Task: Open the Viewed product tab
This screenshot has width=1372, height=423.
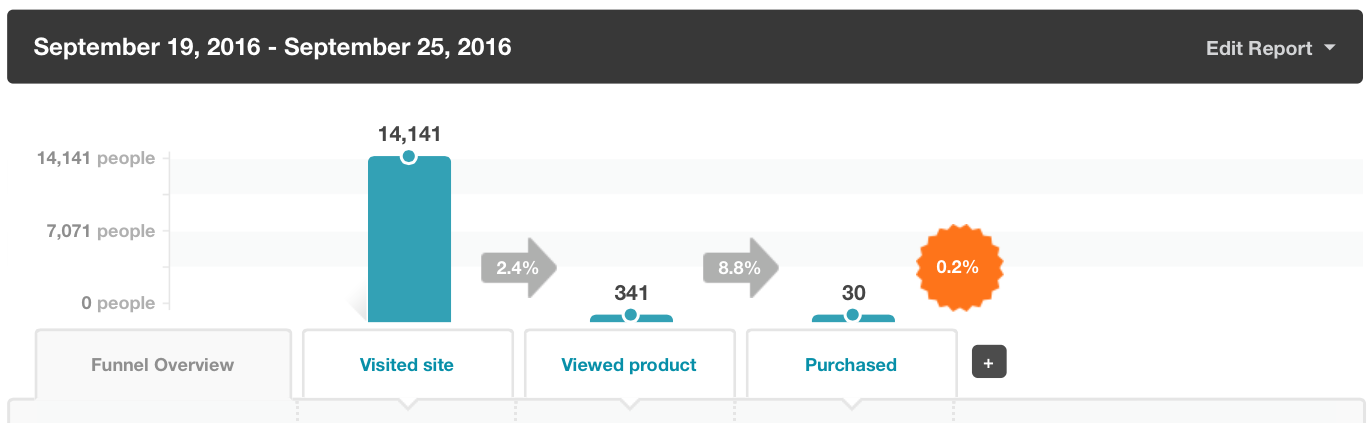Action: pyautogui.click(x=629, y=365)
